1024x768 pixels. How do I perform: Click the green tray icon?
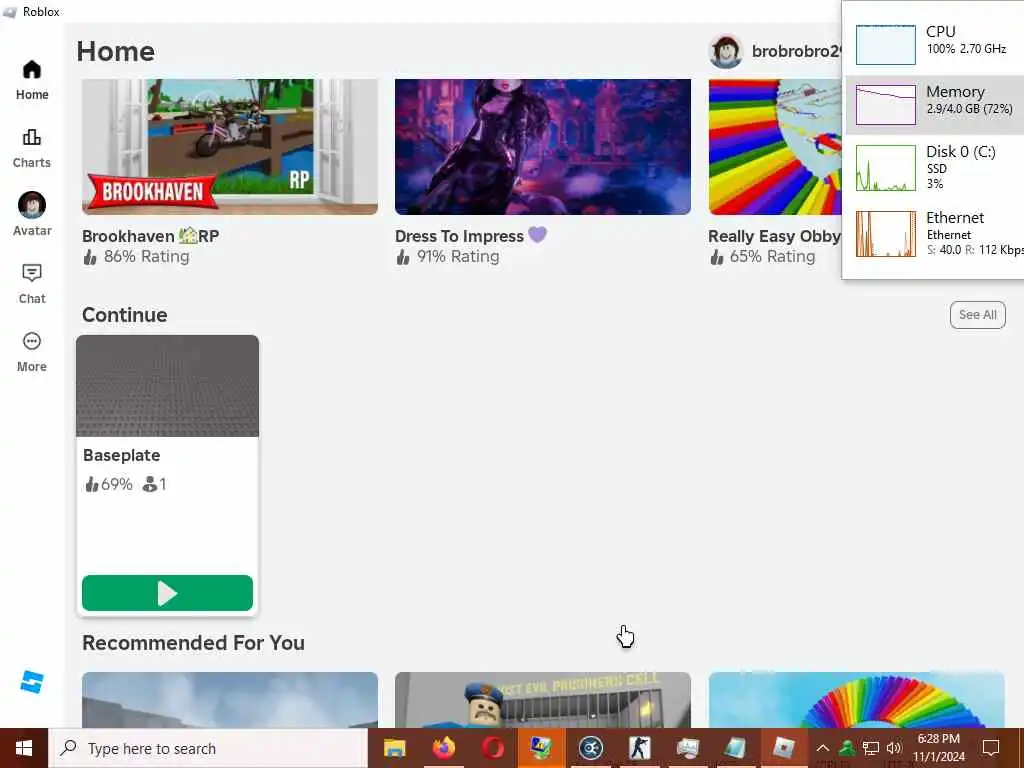847,748
